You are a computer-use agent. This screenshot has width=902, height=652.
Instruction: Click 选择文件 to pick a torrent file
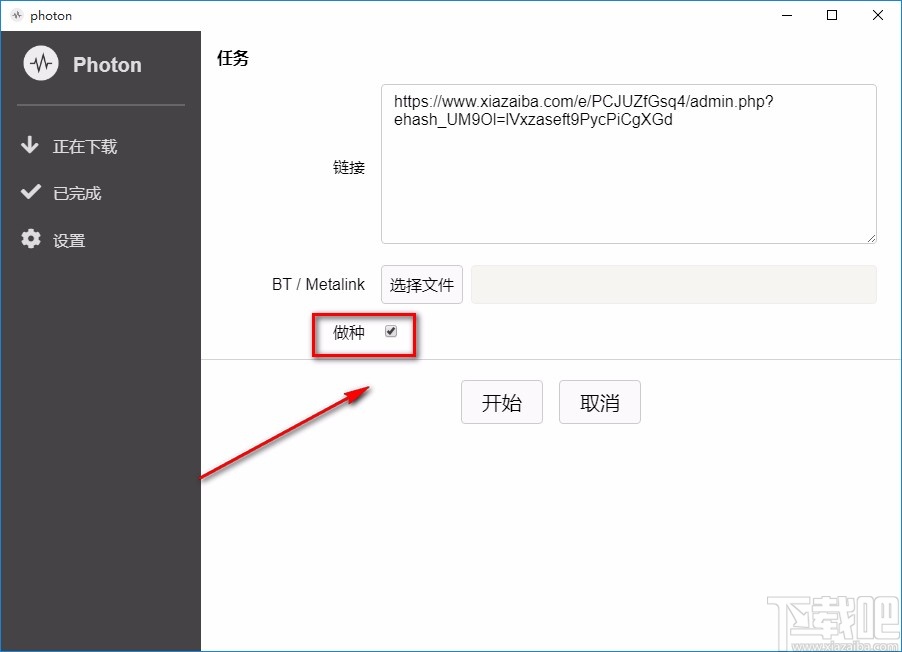421,284
